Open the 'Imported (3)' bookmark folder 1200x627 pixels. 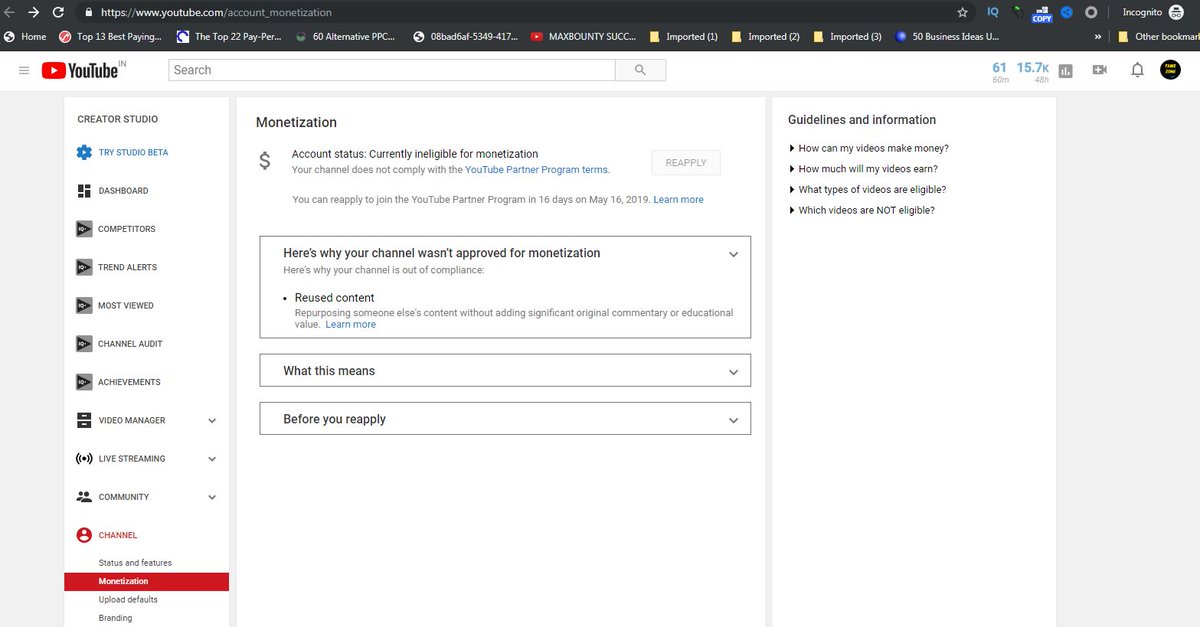point(847,37)
